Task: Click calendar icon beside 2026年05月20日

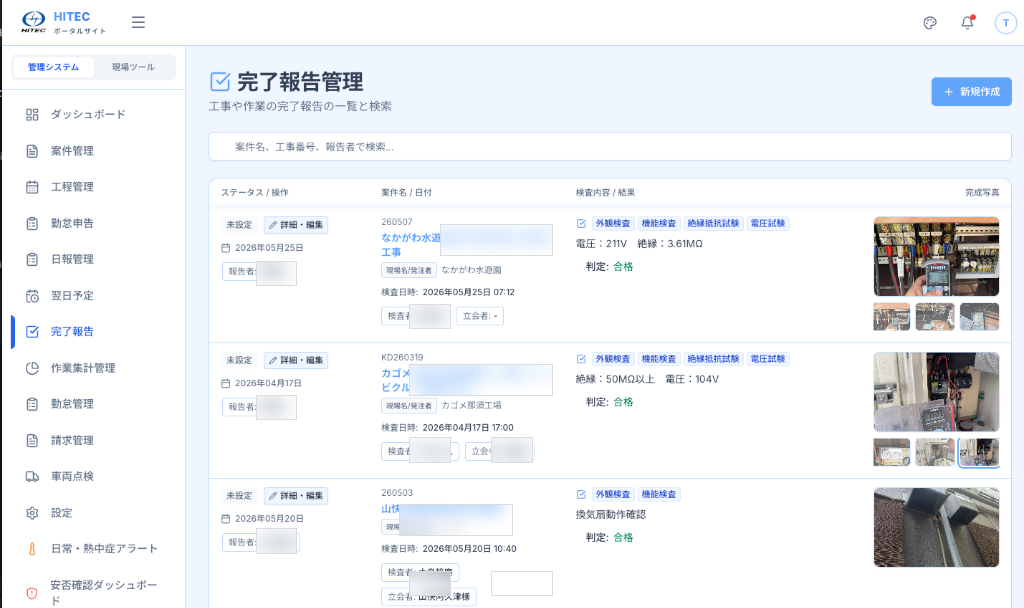Action: pos(226,519)
